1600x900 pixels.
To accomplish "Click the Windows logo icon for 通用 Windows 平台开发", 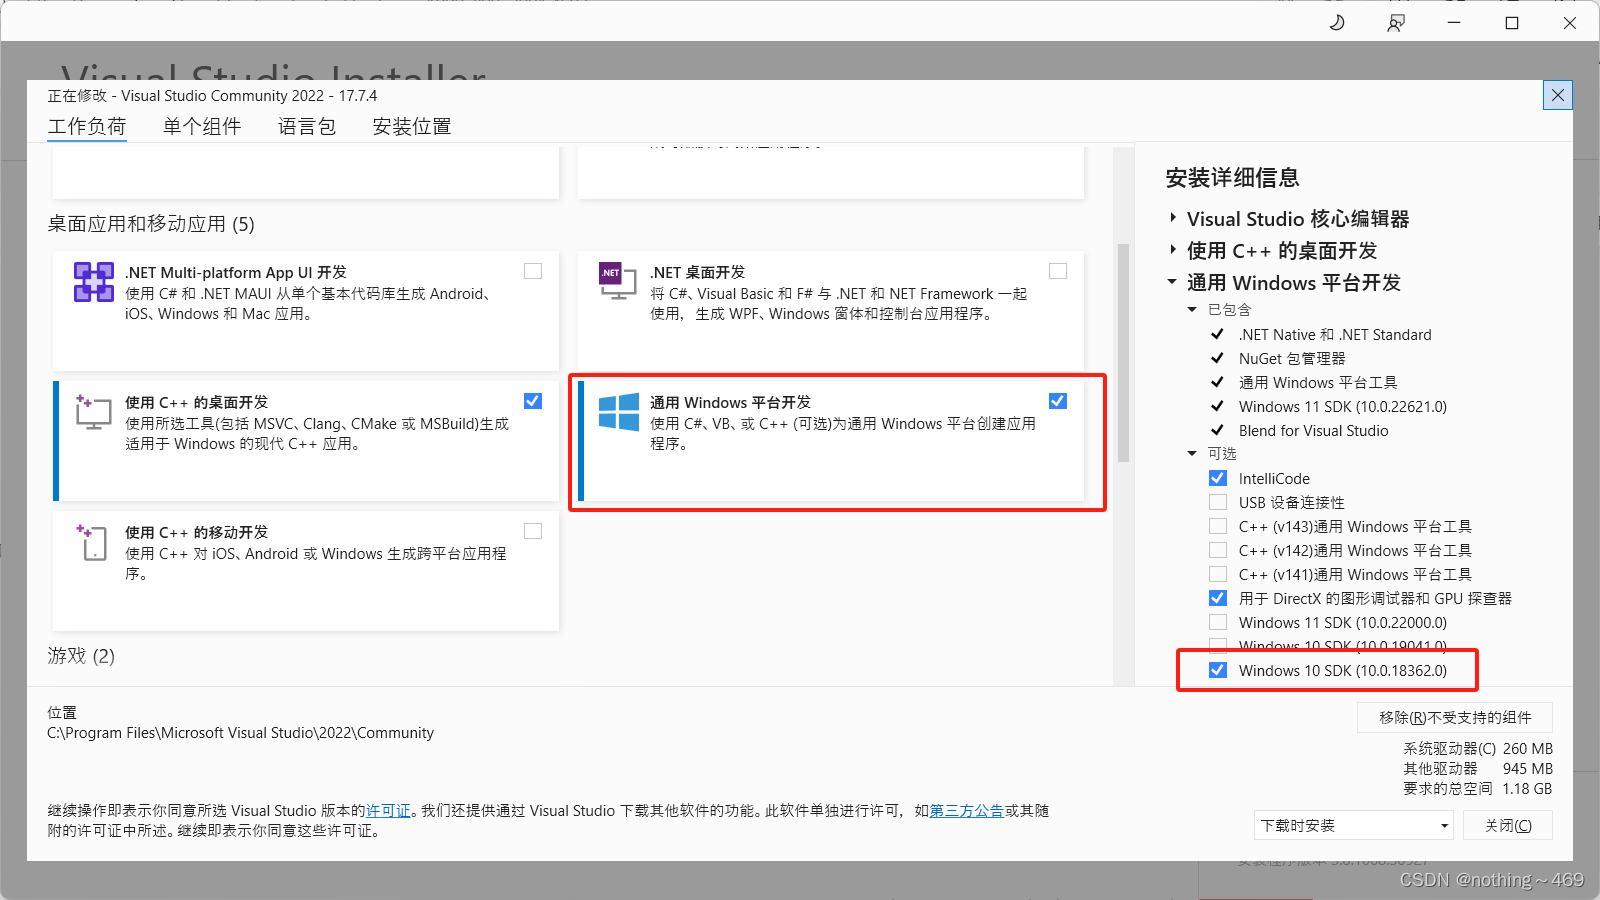I will 618,413.
